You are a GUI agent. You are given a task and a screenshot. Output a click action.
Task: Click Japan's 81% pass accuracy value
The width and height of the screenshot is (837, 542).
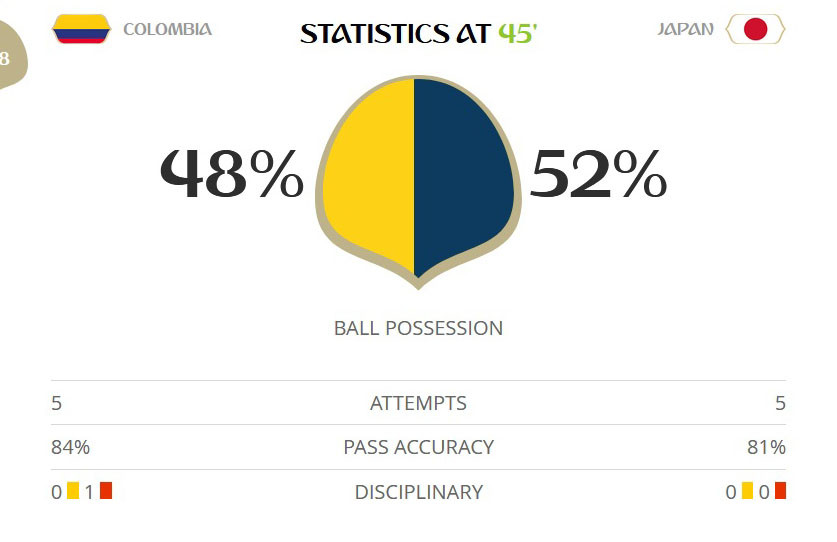(x=766, y=447)
